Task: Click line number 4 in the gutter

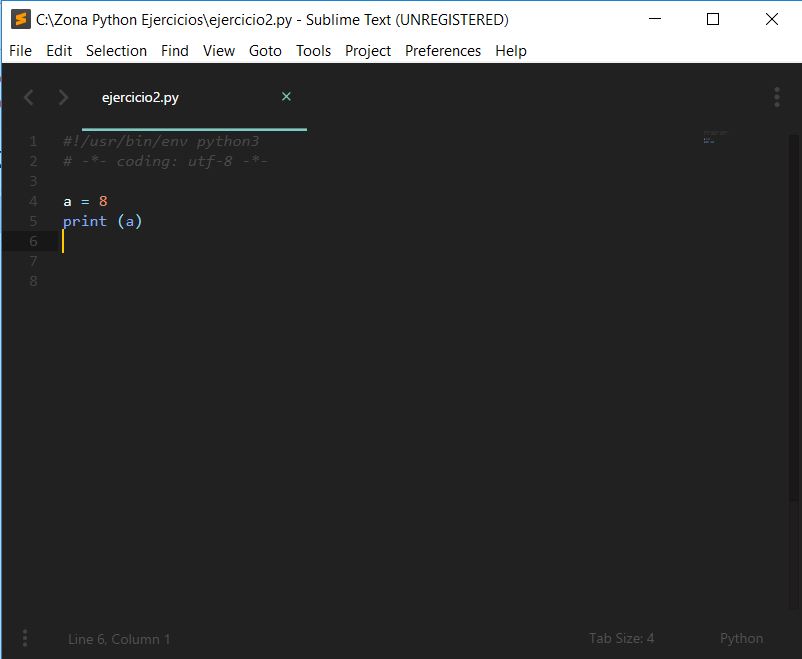Action: (x=33, y=201)
